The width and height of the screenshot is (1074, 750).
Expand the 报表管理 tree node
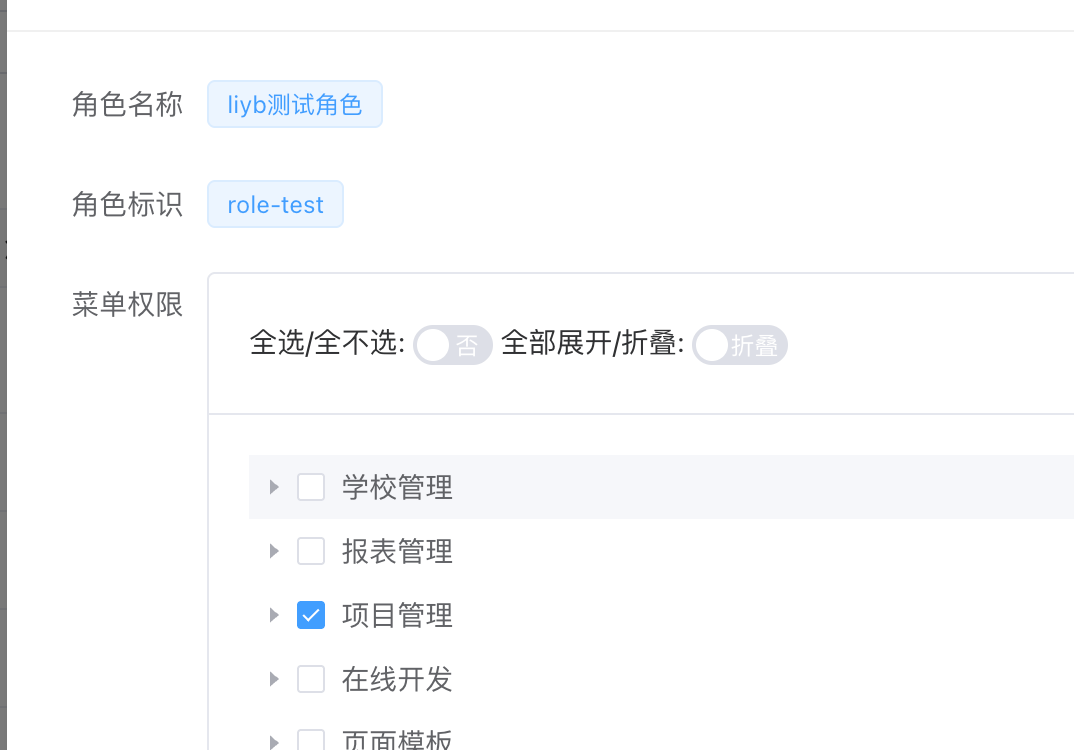tap(274, 551)
